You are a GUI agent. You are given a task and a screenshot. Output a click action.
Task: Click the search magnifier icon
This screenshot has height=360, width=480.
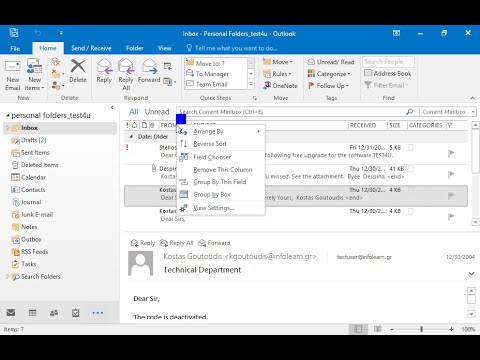click(x=409, y=112)
